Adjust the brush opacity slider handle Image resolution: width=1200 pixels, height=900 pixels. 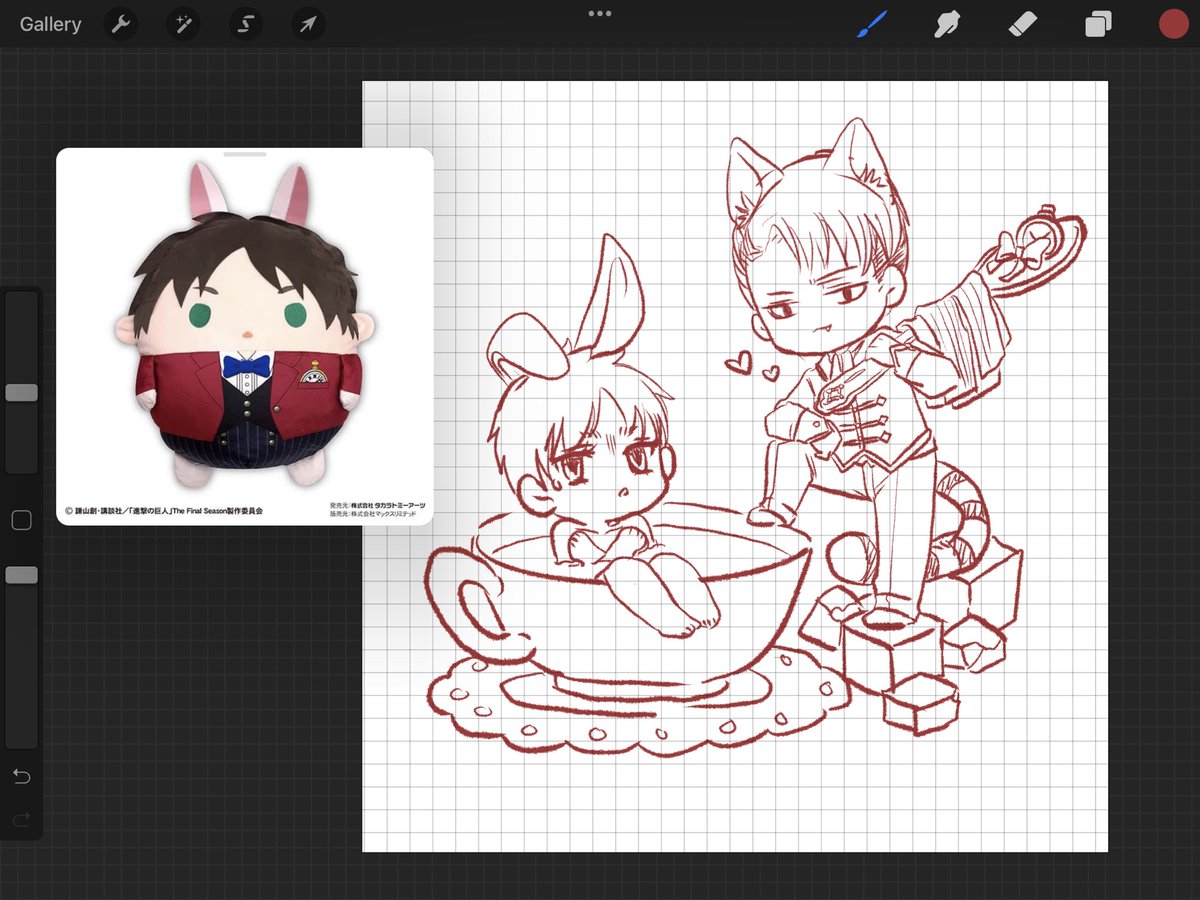tap(21, 575)
